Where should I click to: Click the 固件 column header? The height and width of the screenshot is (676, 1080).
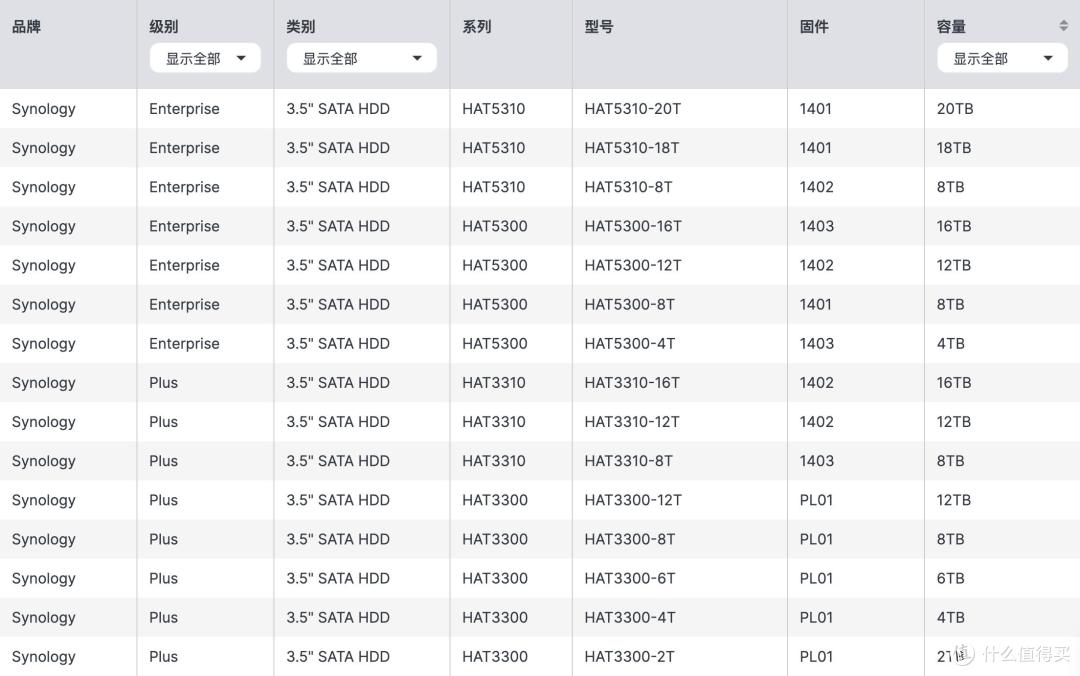814,27
